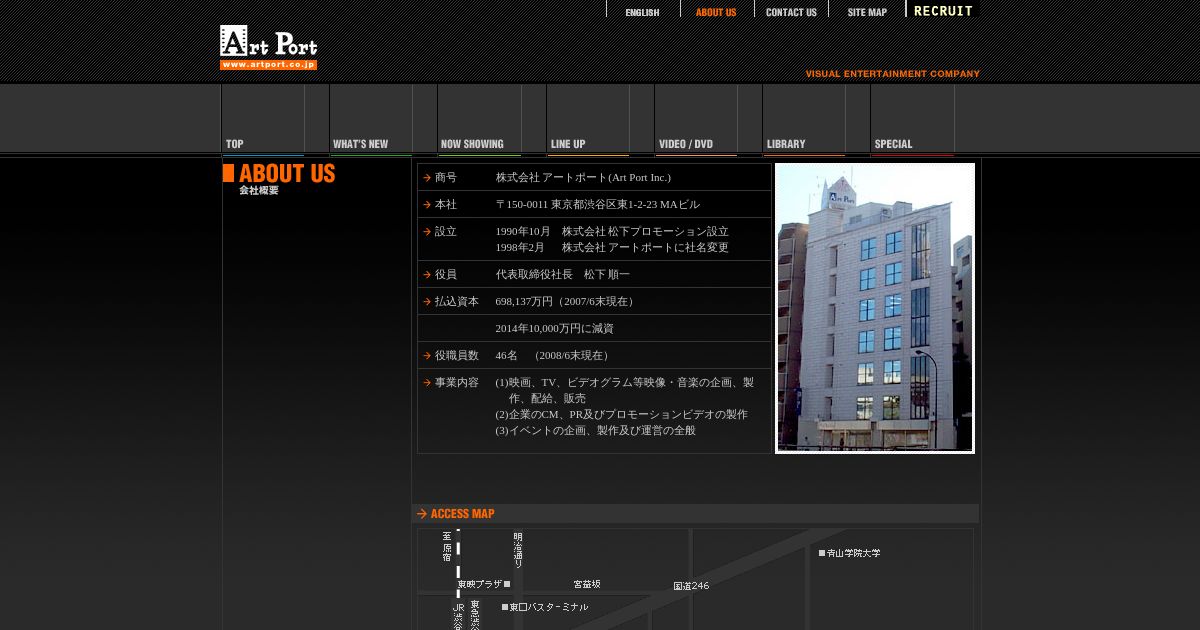1200x630 pixels.
Task: Click business item (2)企業のCM、PR
Action: coord(621,414)
